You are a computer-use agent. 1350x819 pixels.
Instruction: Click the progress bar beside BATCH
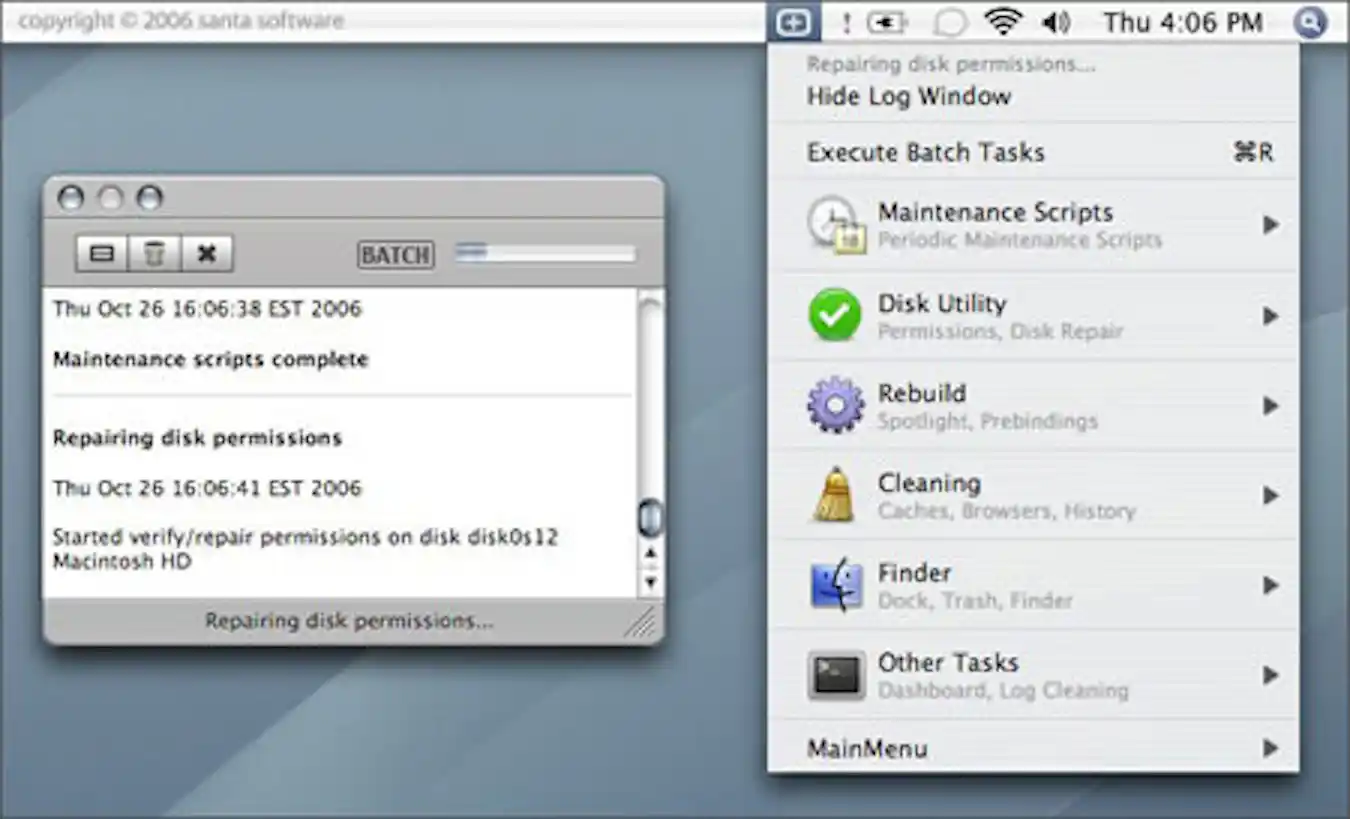tap(545, 253)
